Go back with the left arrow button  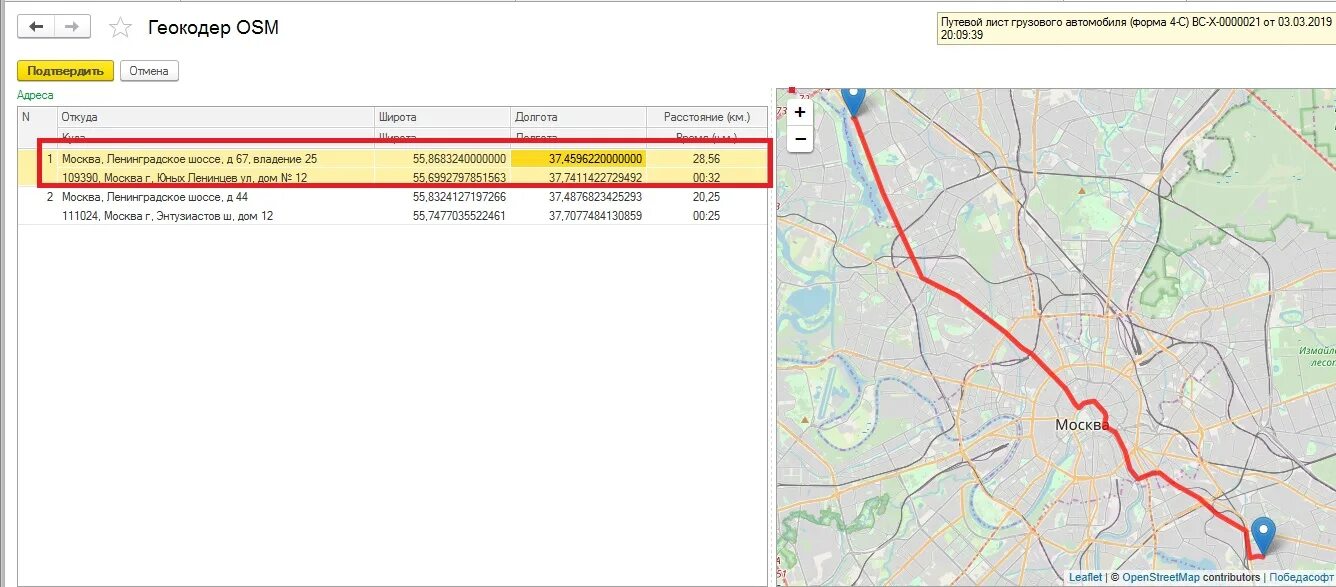pyautogui.click(x=36, y=27)
